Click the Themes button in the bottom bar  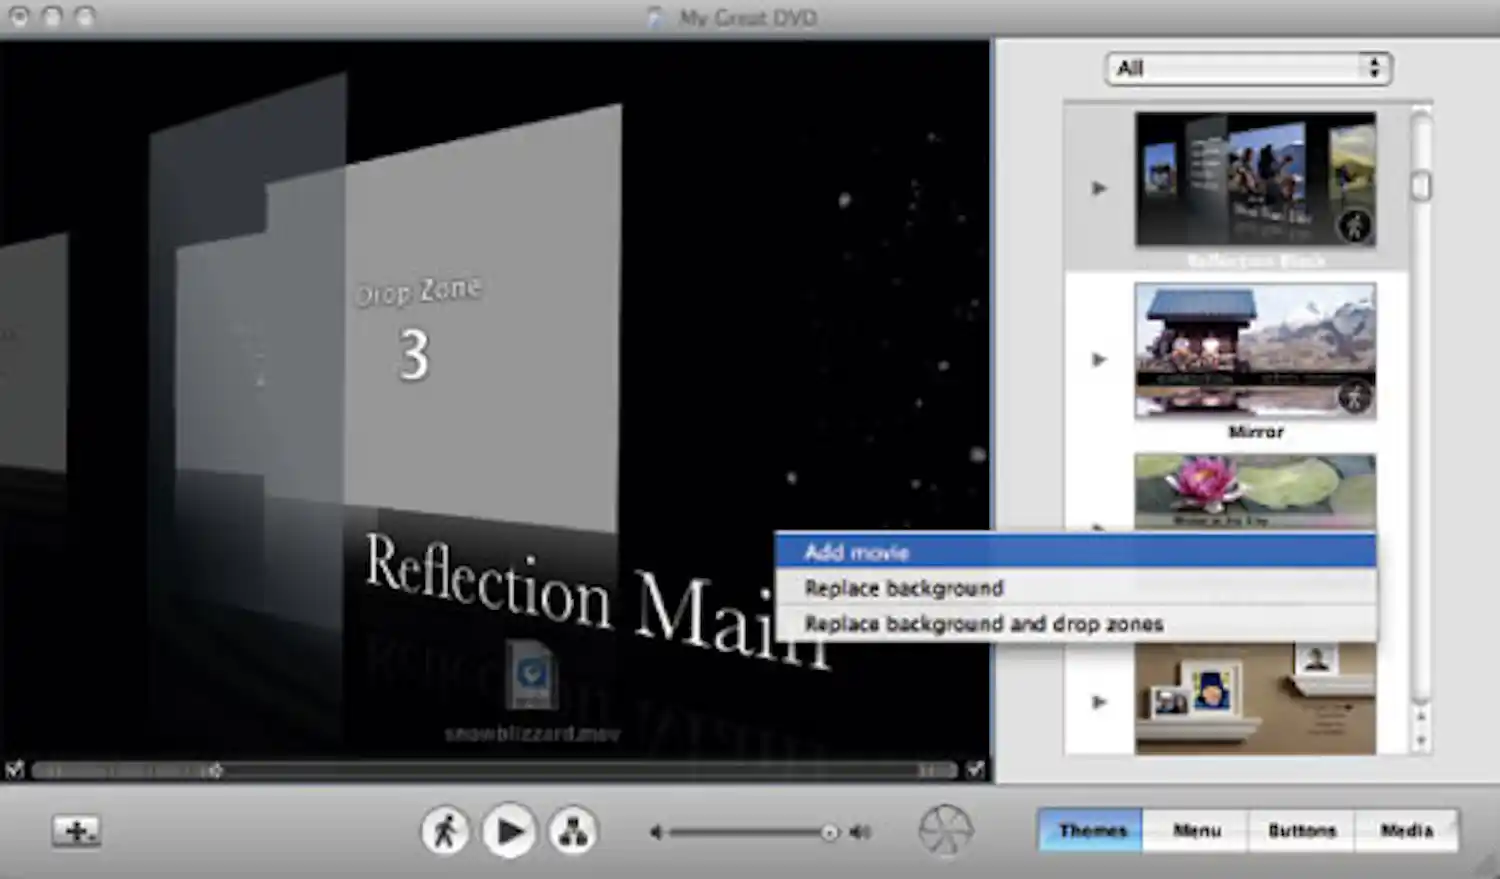[1090, 829]
